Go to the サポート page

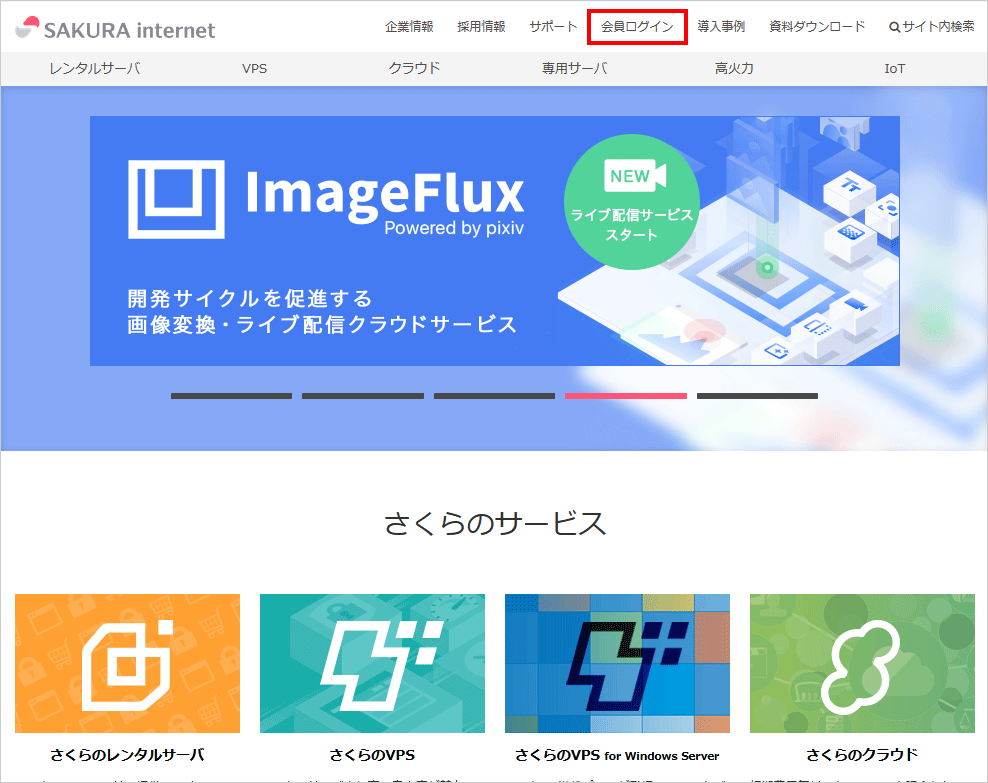coord(553,26)
